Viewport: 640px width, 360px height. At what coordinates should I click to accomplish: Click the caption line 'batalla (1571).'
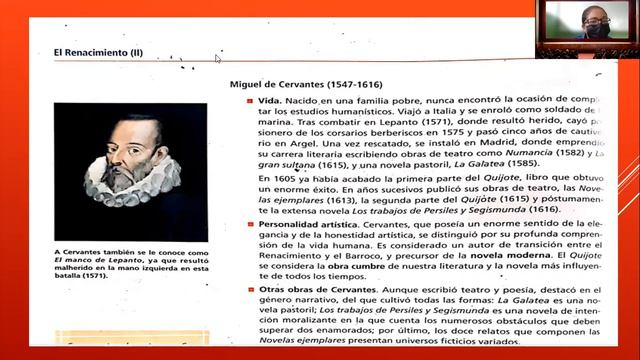(x=81, y=276)
